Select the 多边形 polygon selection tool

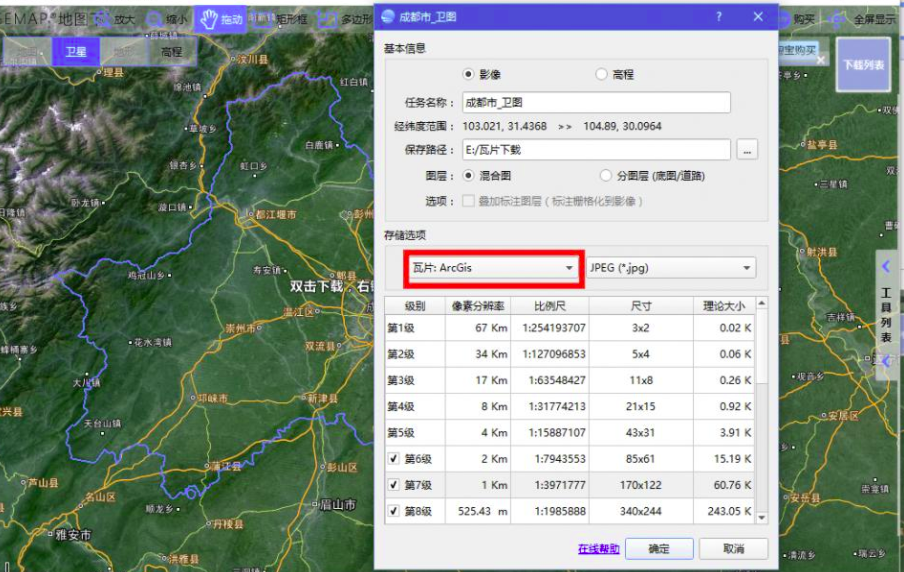tap(345, 20)
